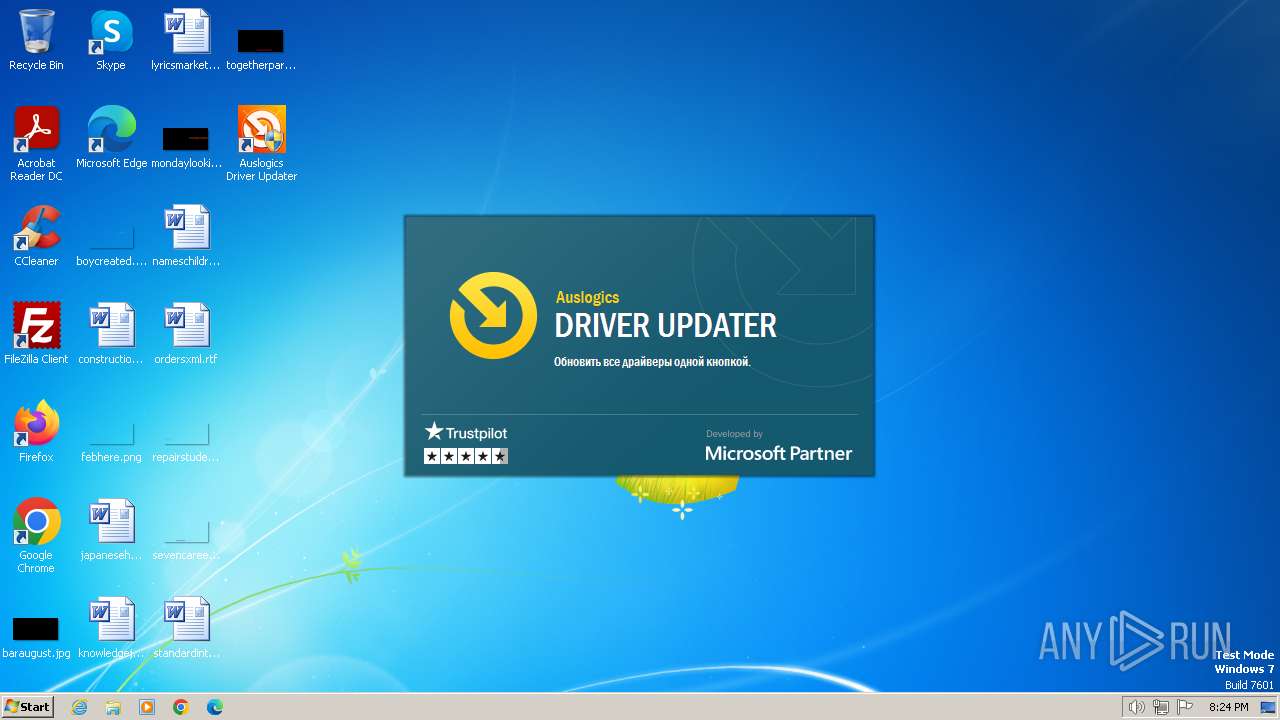Screen dimensions: 1280x720
Task: Click the DRIVER UPDATER title text
Action: coord(666,326)
